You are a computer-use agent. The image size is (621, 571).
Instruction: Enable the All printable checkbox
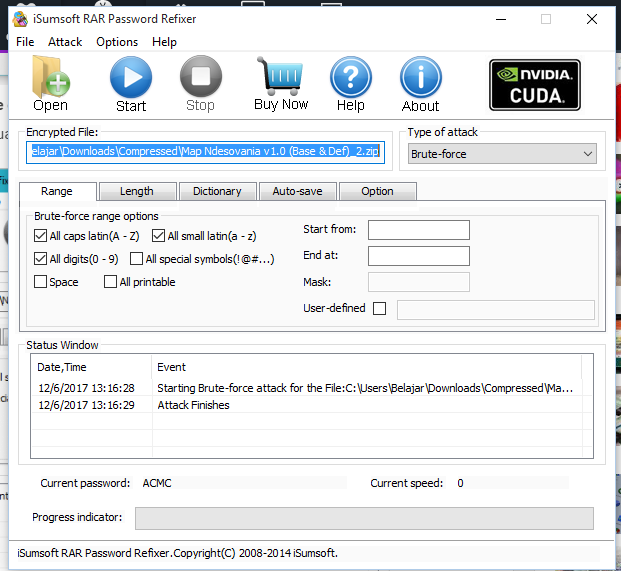point(110,282)
